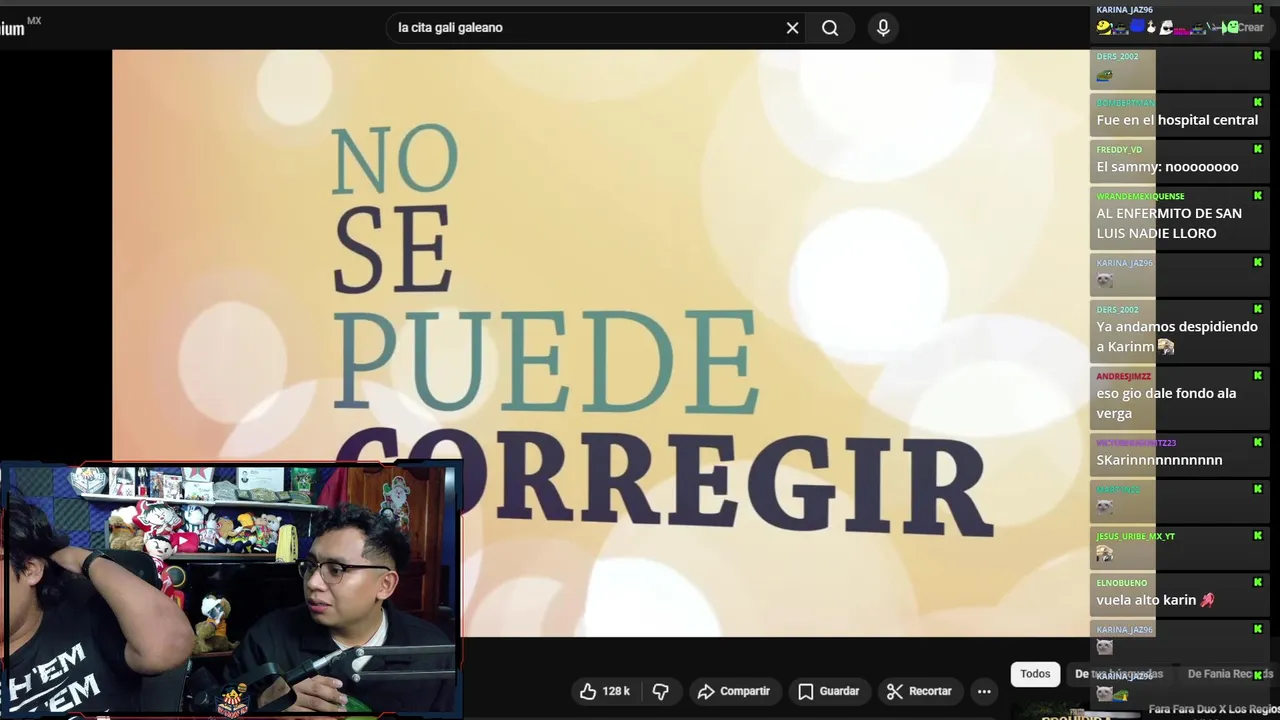Click message 'Ya andamos despidiendo a Karinm'
Screen dimensions: 1280x720
1177,337
